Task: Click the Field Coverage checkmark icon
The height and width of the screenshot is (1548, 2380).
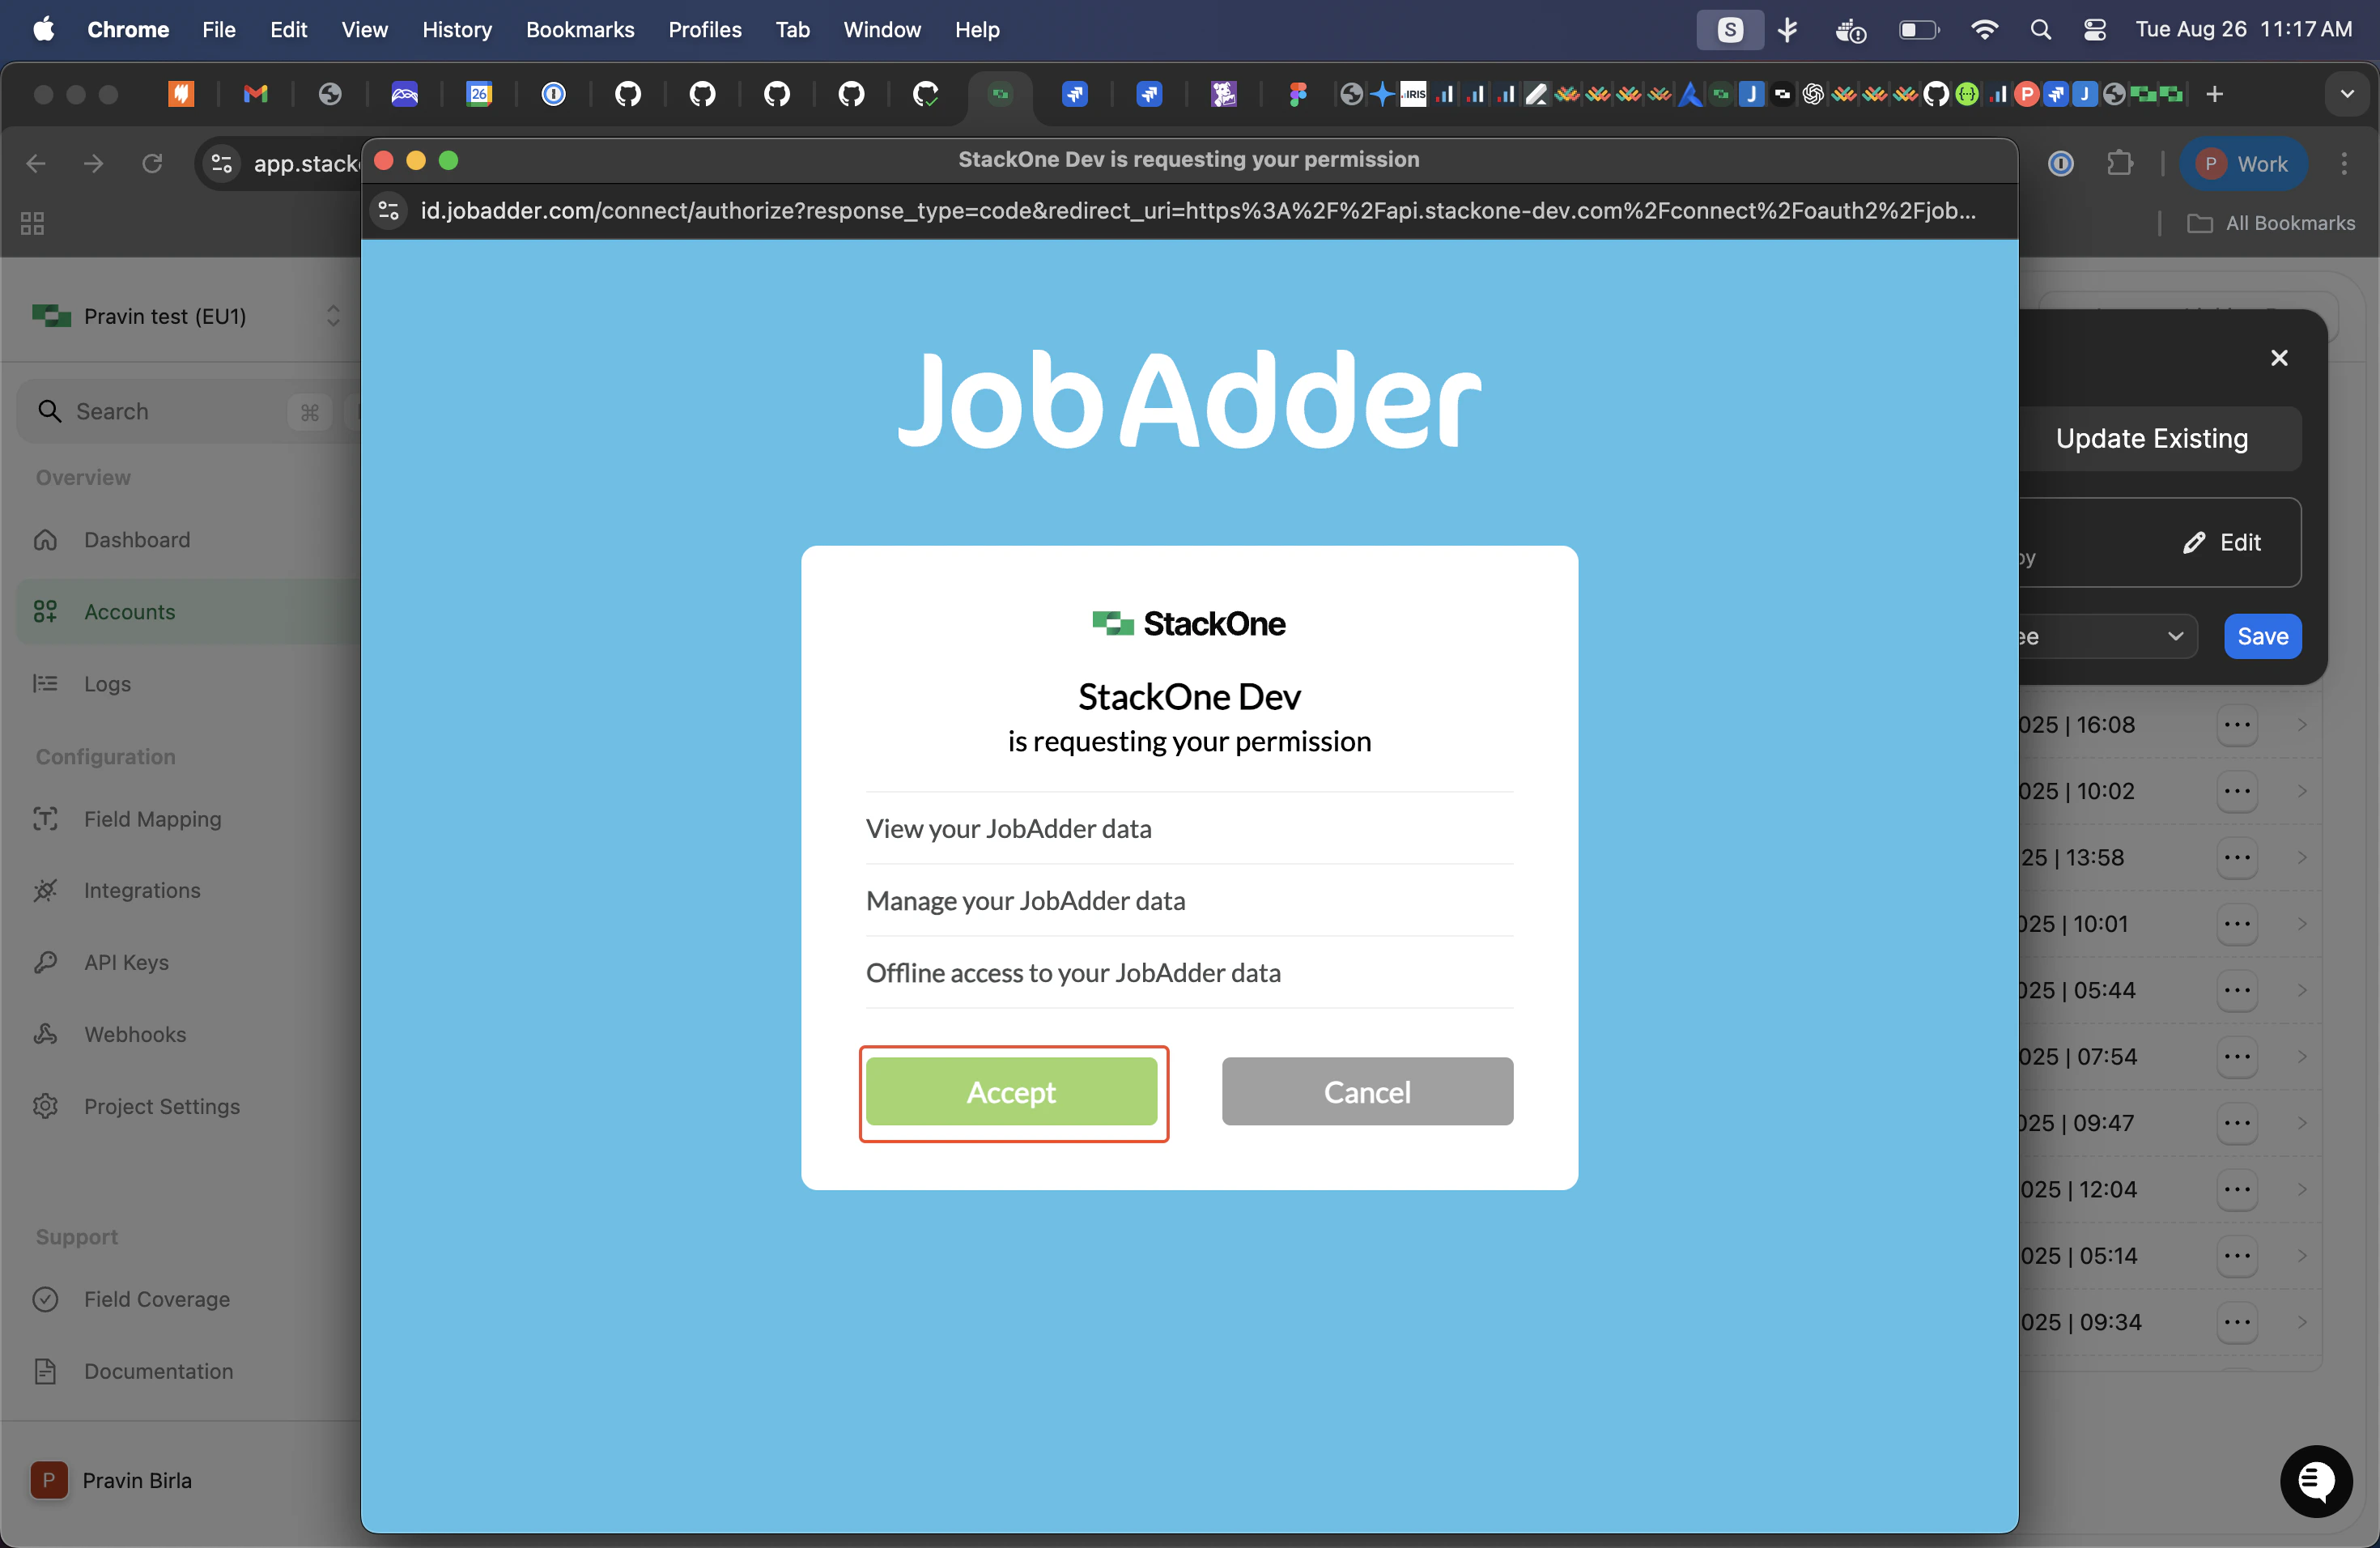Action: click(46, 1299)
